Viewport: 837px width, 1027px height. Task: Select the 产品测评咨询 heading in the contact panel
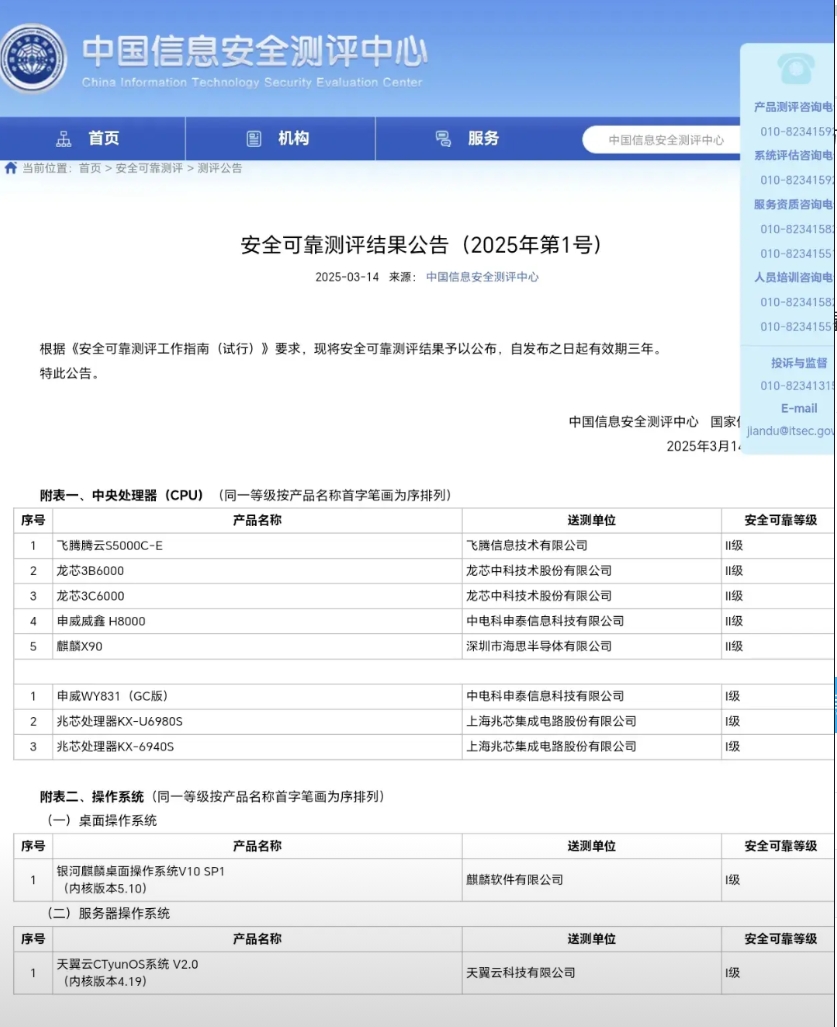[793, 107]
